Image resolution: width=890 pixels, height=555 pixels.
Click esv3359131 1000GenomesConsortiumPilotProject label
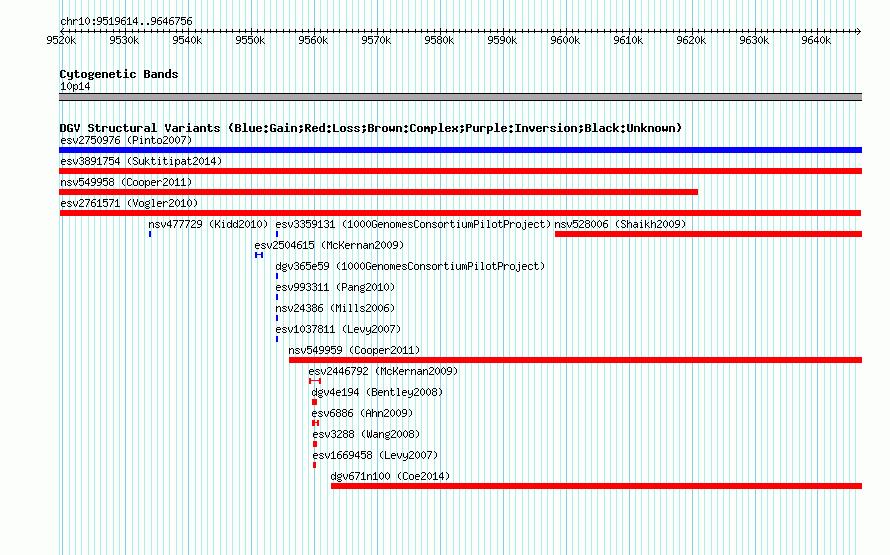coord(413,224)
